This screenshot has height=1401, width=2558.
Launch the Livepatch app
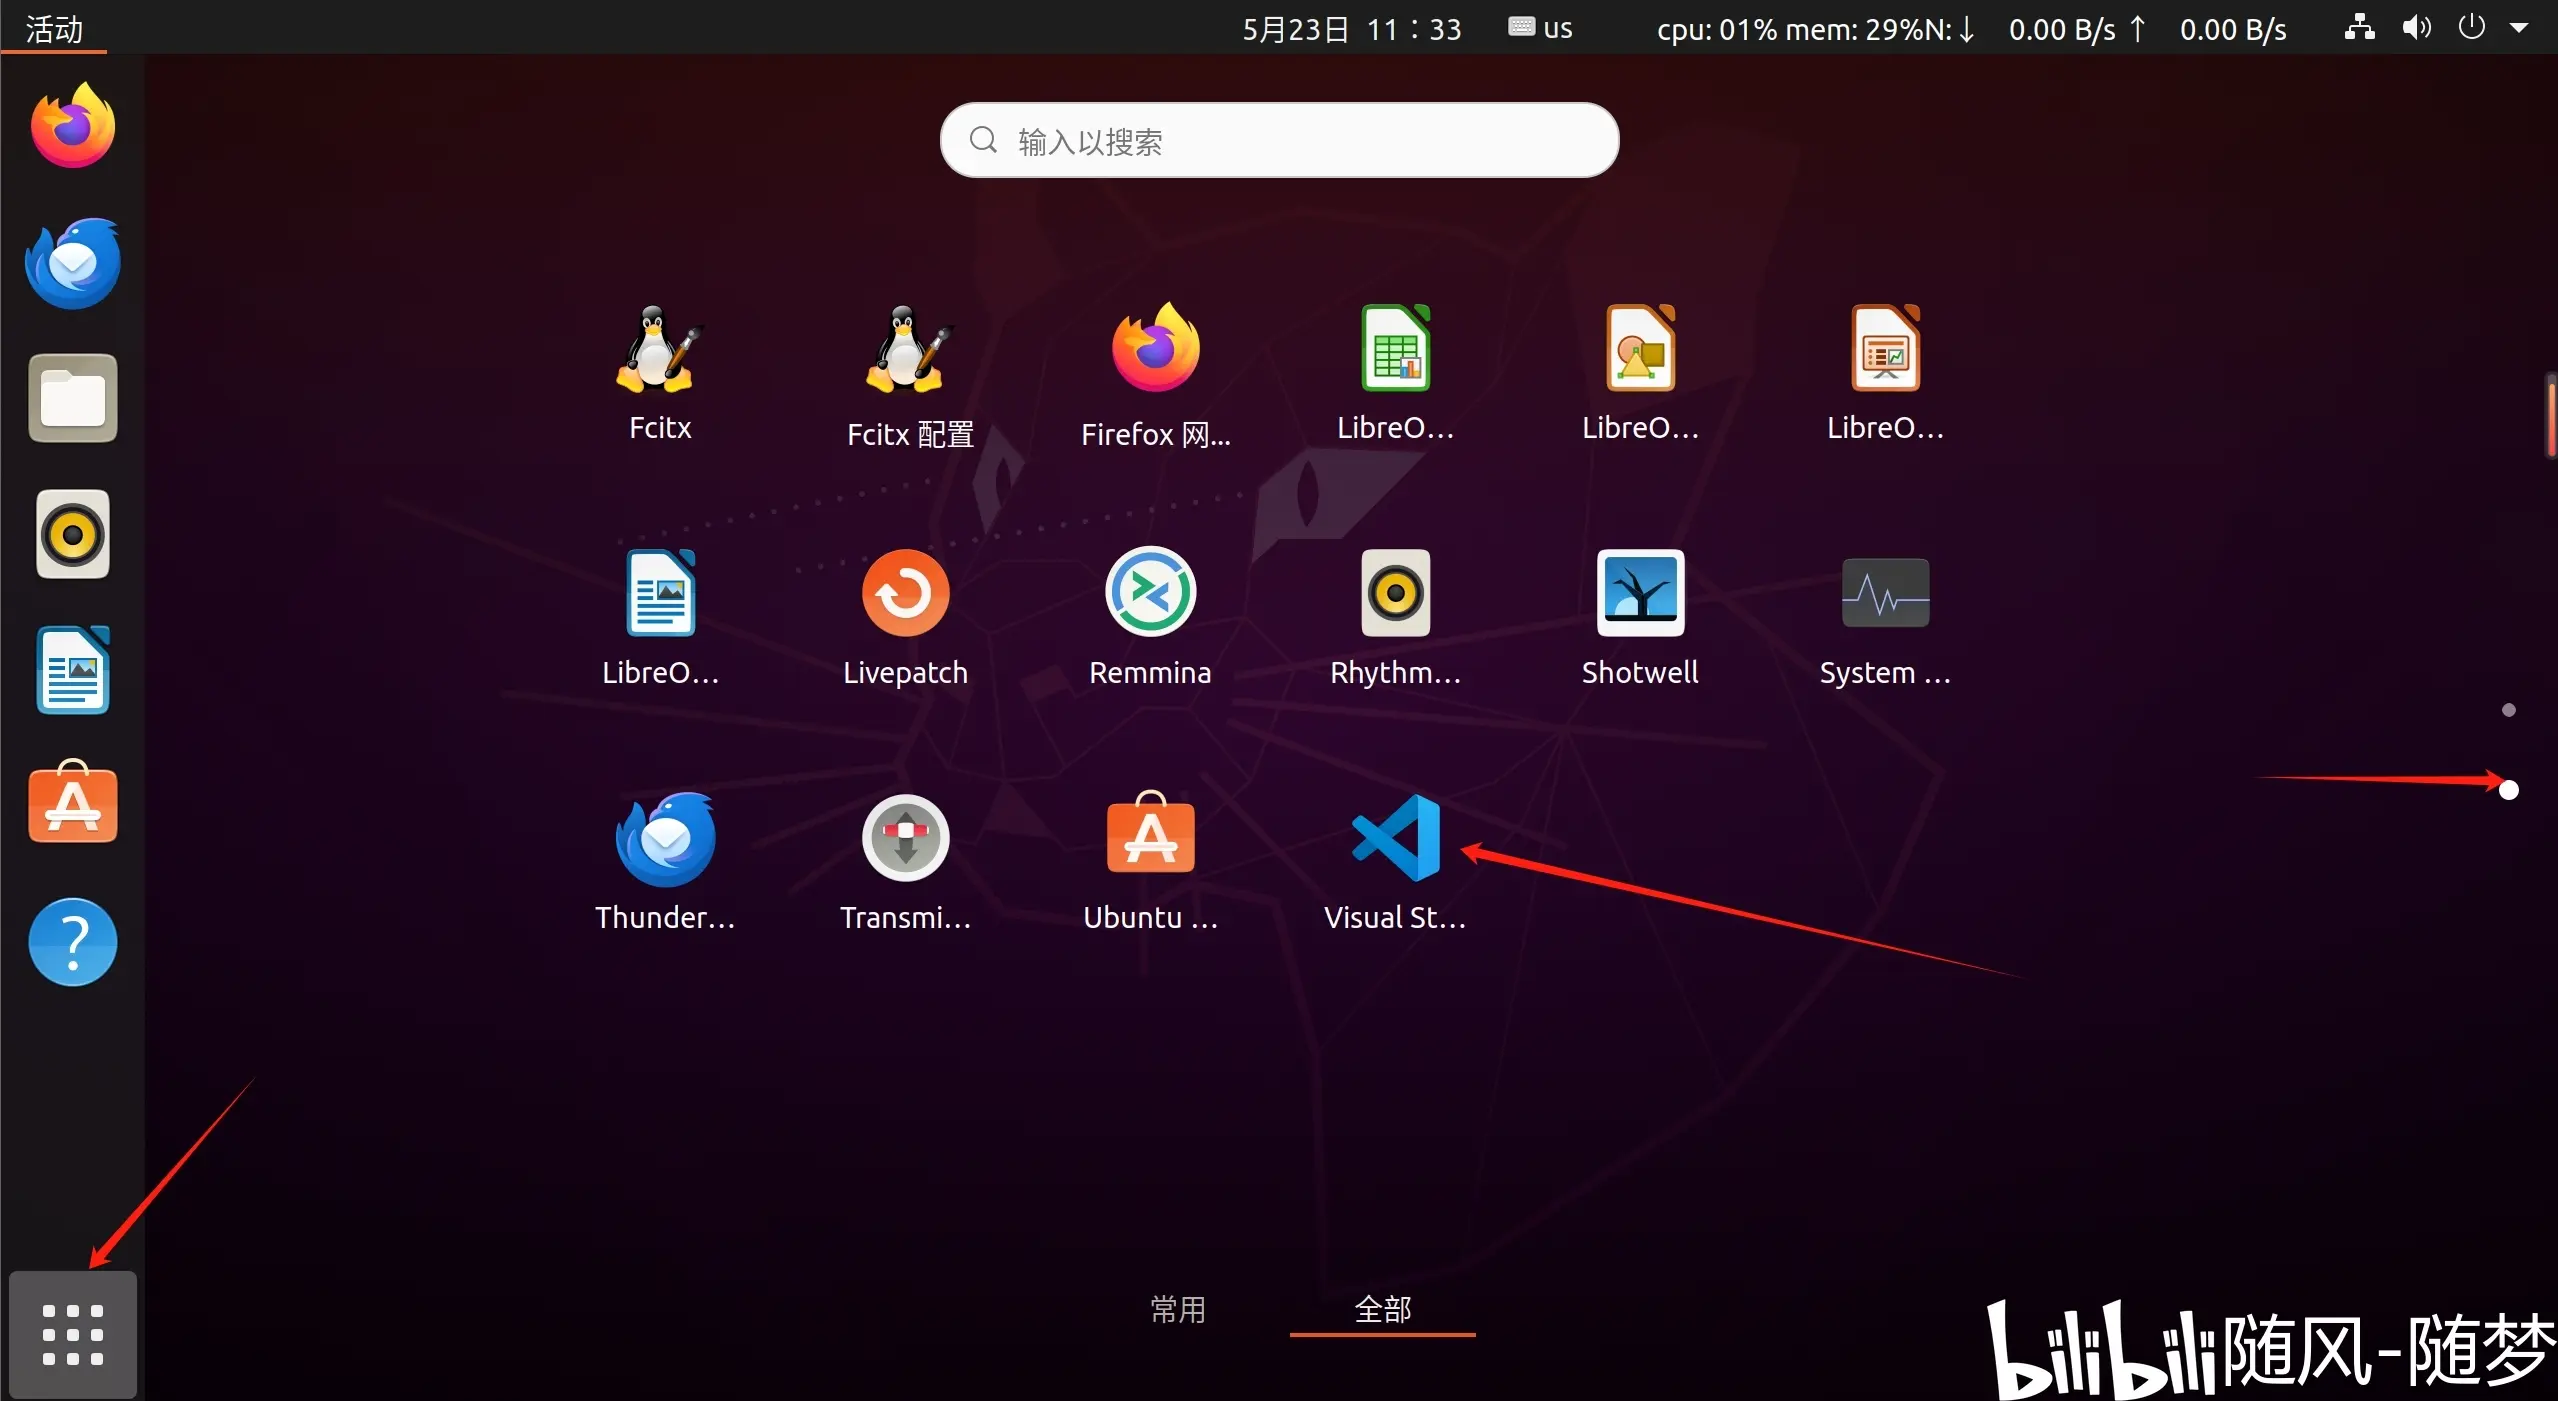click(905, 618)
